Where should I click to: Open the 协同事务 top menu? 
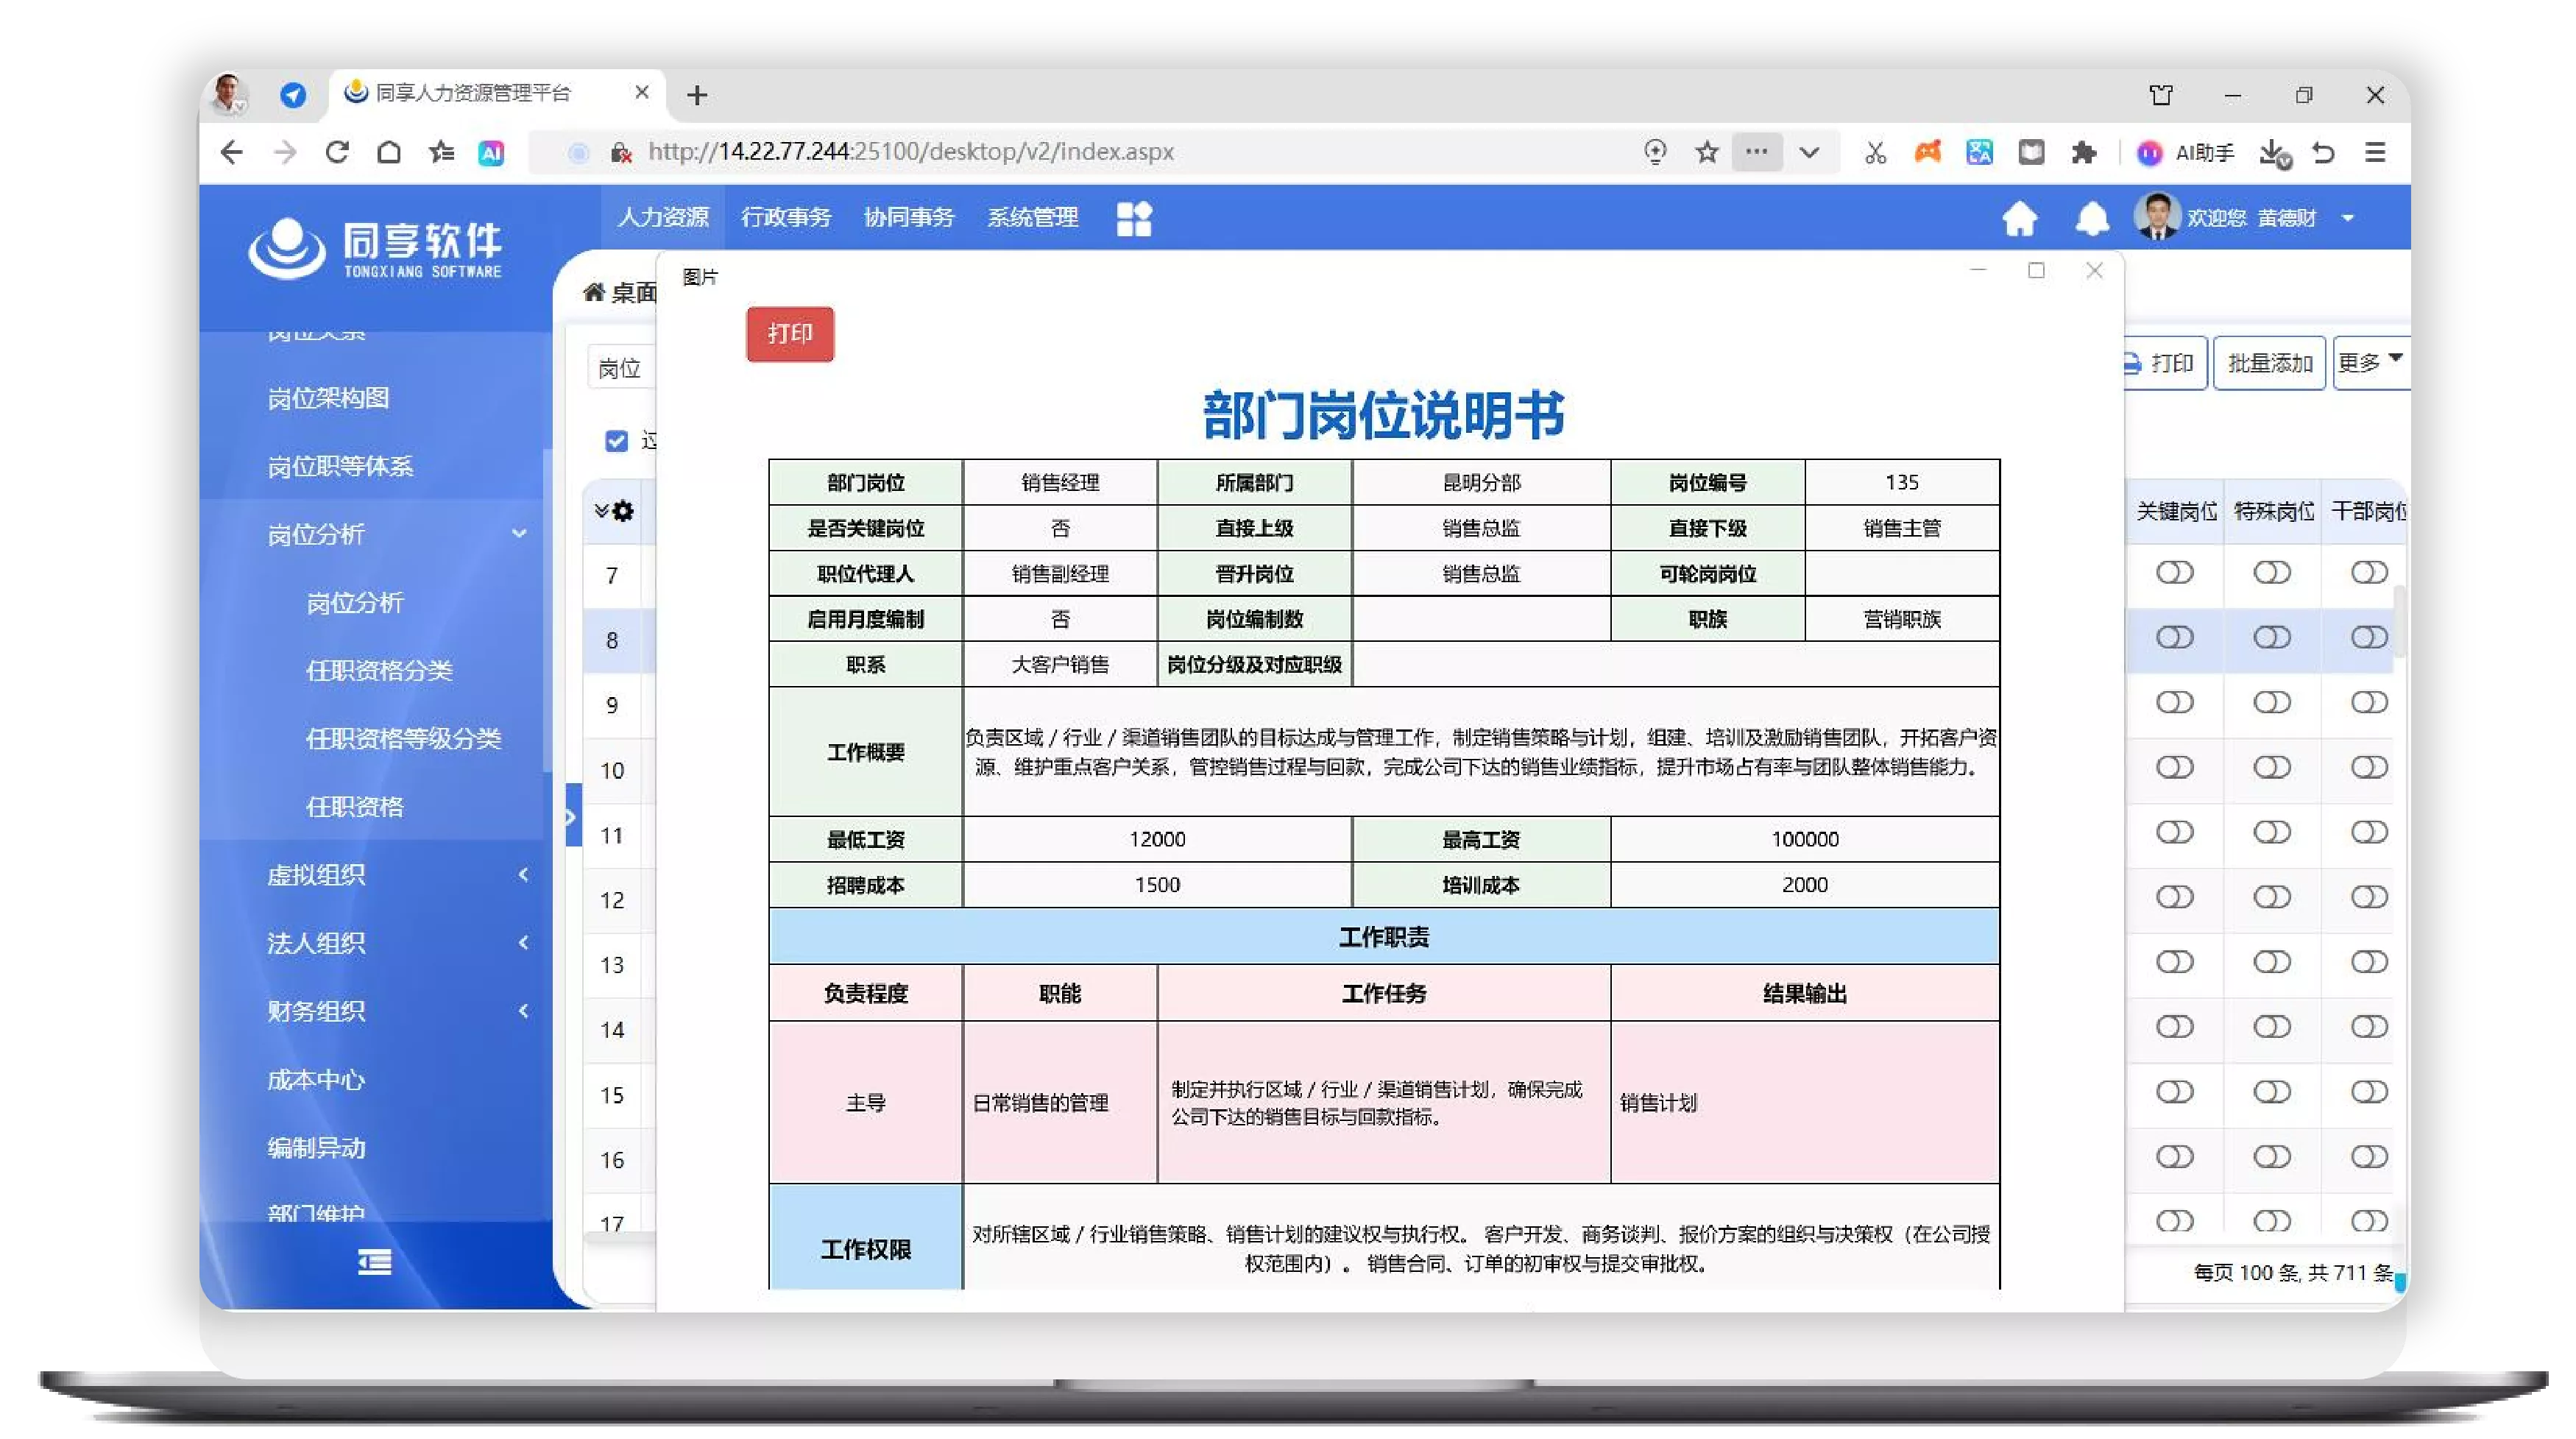tap(909, 217)
